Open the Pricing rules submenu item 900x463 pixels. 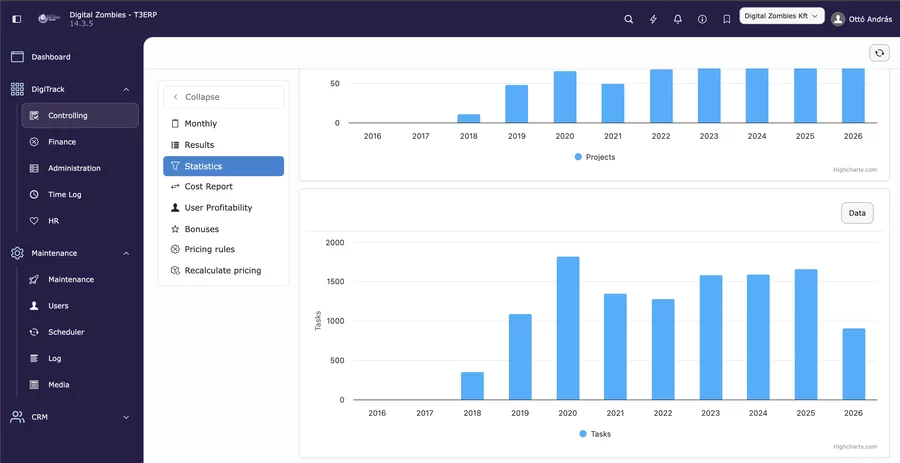click(x=223, y=249)
